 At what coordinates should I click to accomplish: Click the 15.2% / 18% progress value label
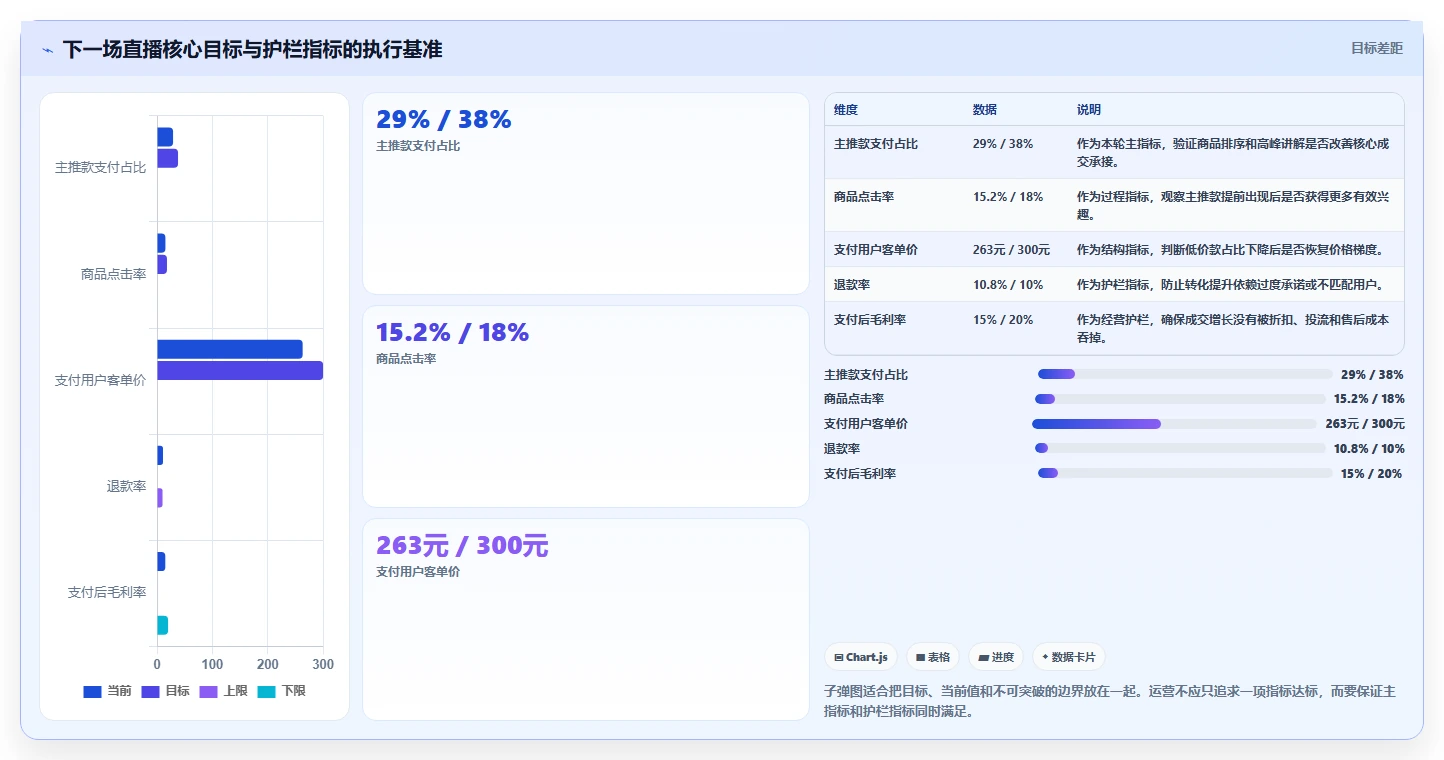point(1368,399)
